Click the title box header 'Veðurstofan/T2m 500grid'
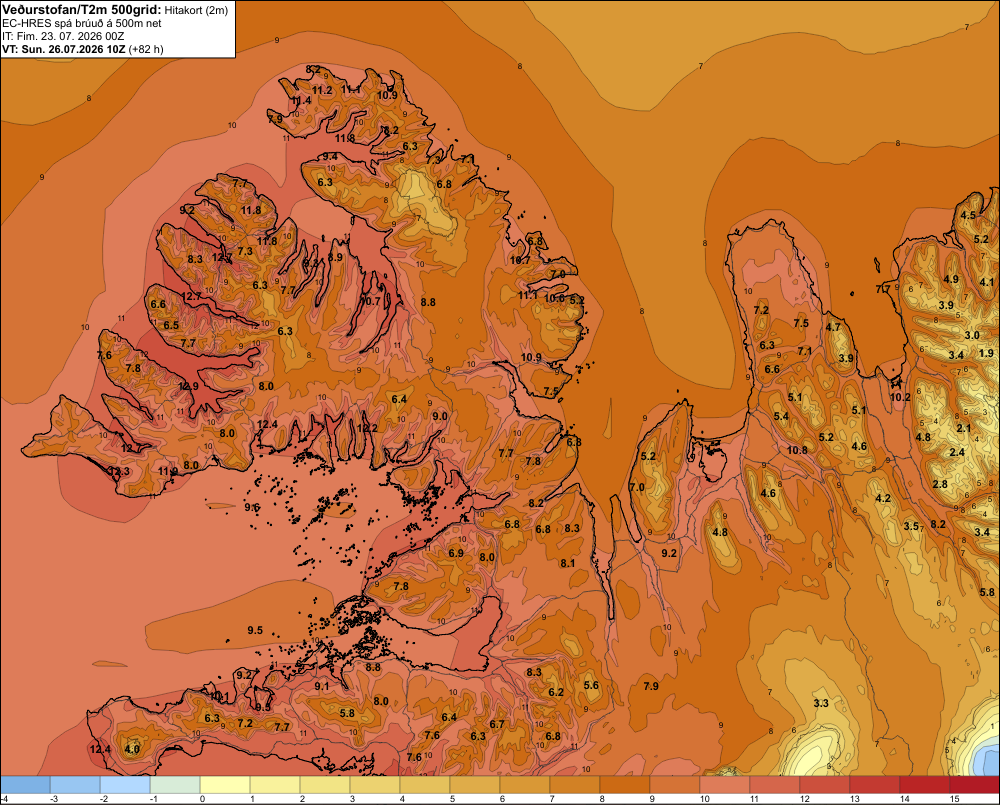The width and height of the screenshot is (1000, 805). [x=82, y=9]
